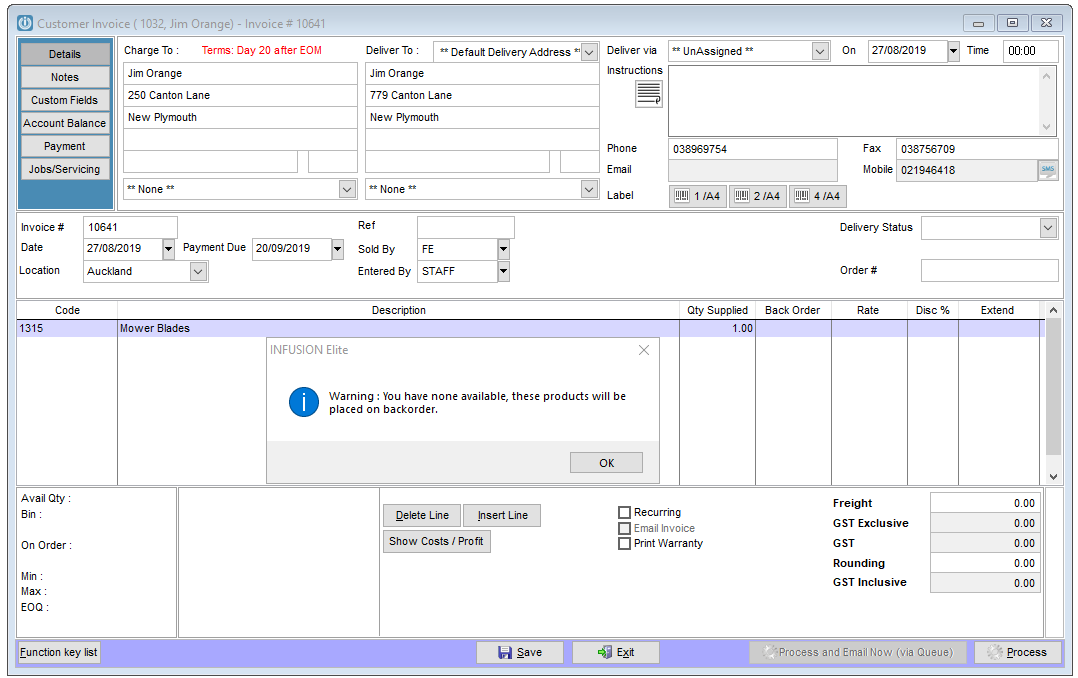Enable the Recurring checkbox

(x=624, y=512)
